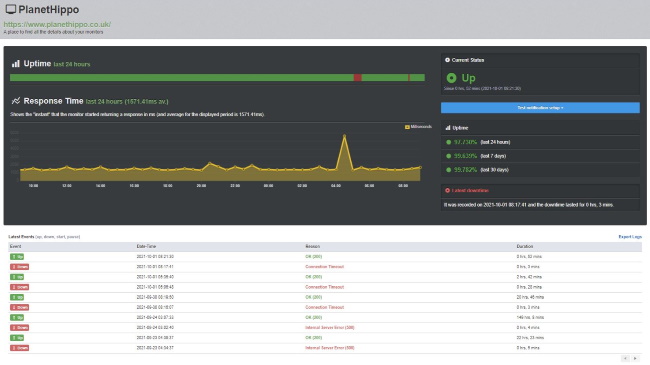Click the line graph icon beside Response Time

click(x=16, y=101)
